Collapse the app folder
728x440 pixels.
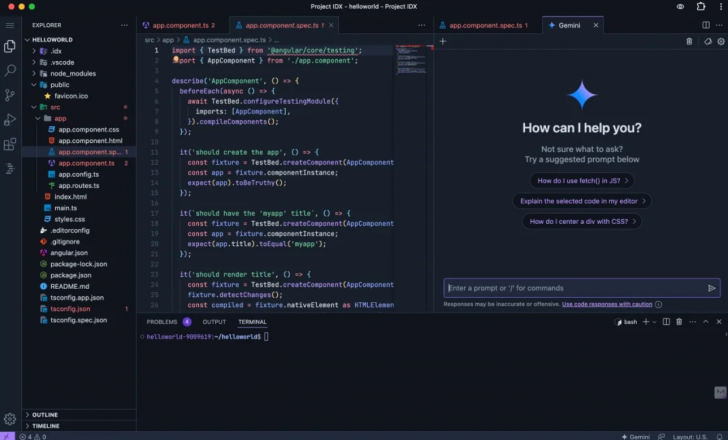pyautogui.click(x=38, y=118)
